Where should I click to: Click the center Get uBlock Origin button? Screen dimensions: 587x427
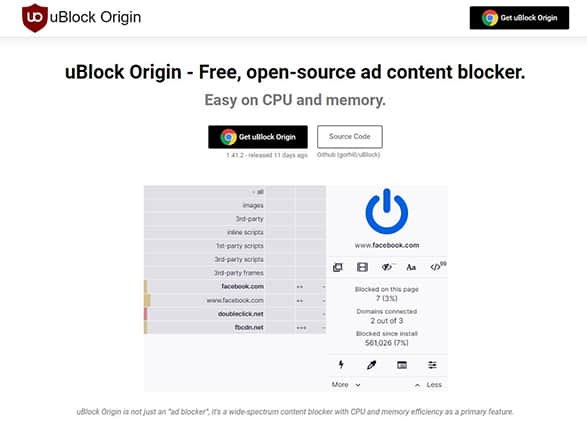click(x=258, y=137)
